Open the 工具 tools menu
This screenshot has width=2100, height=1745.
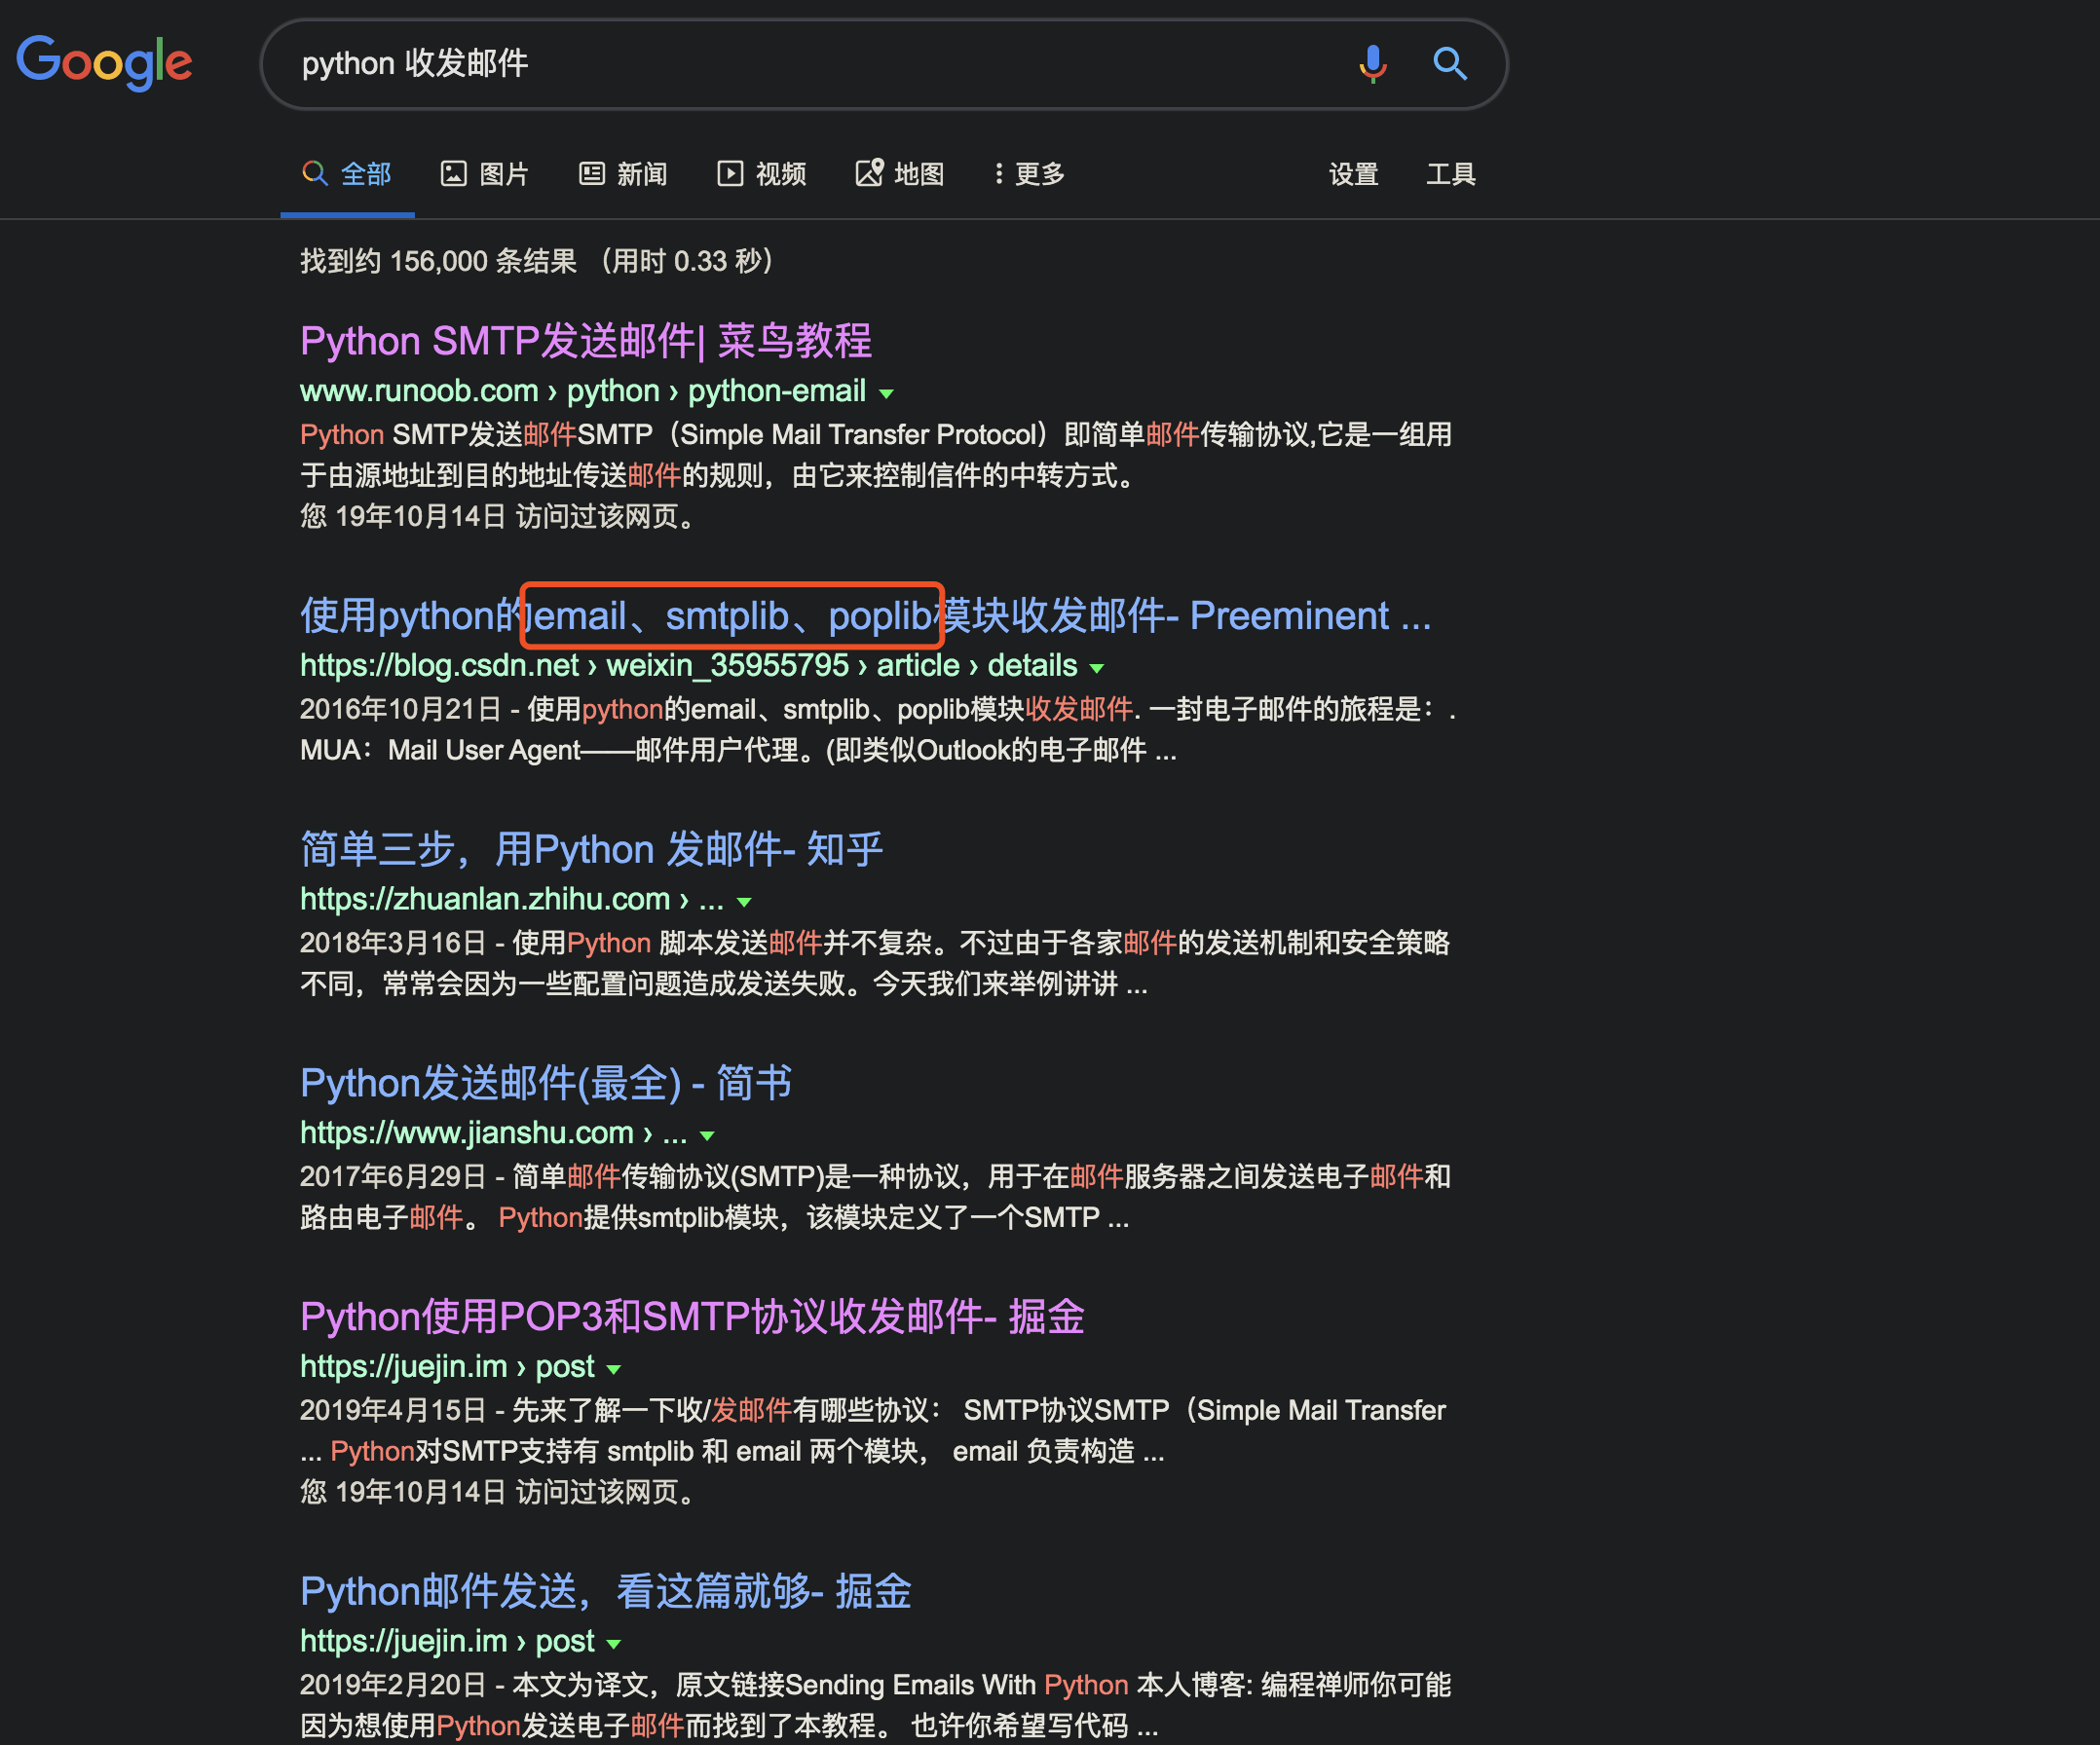1450,174
